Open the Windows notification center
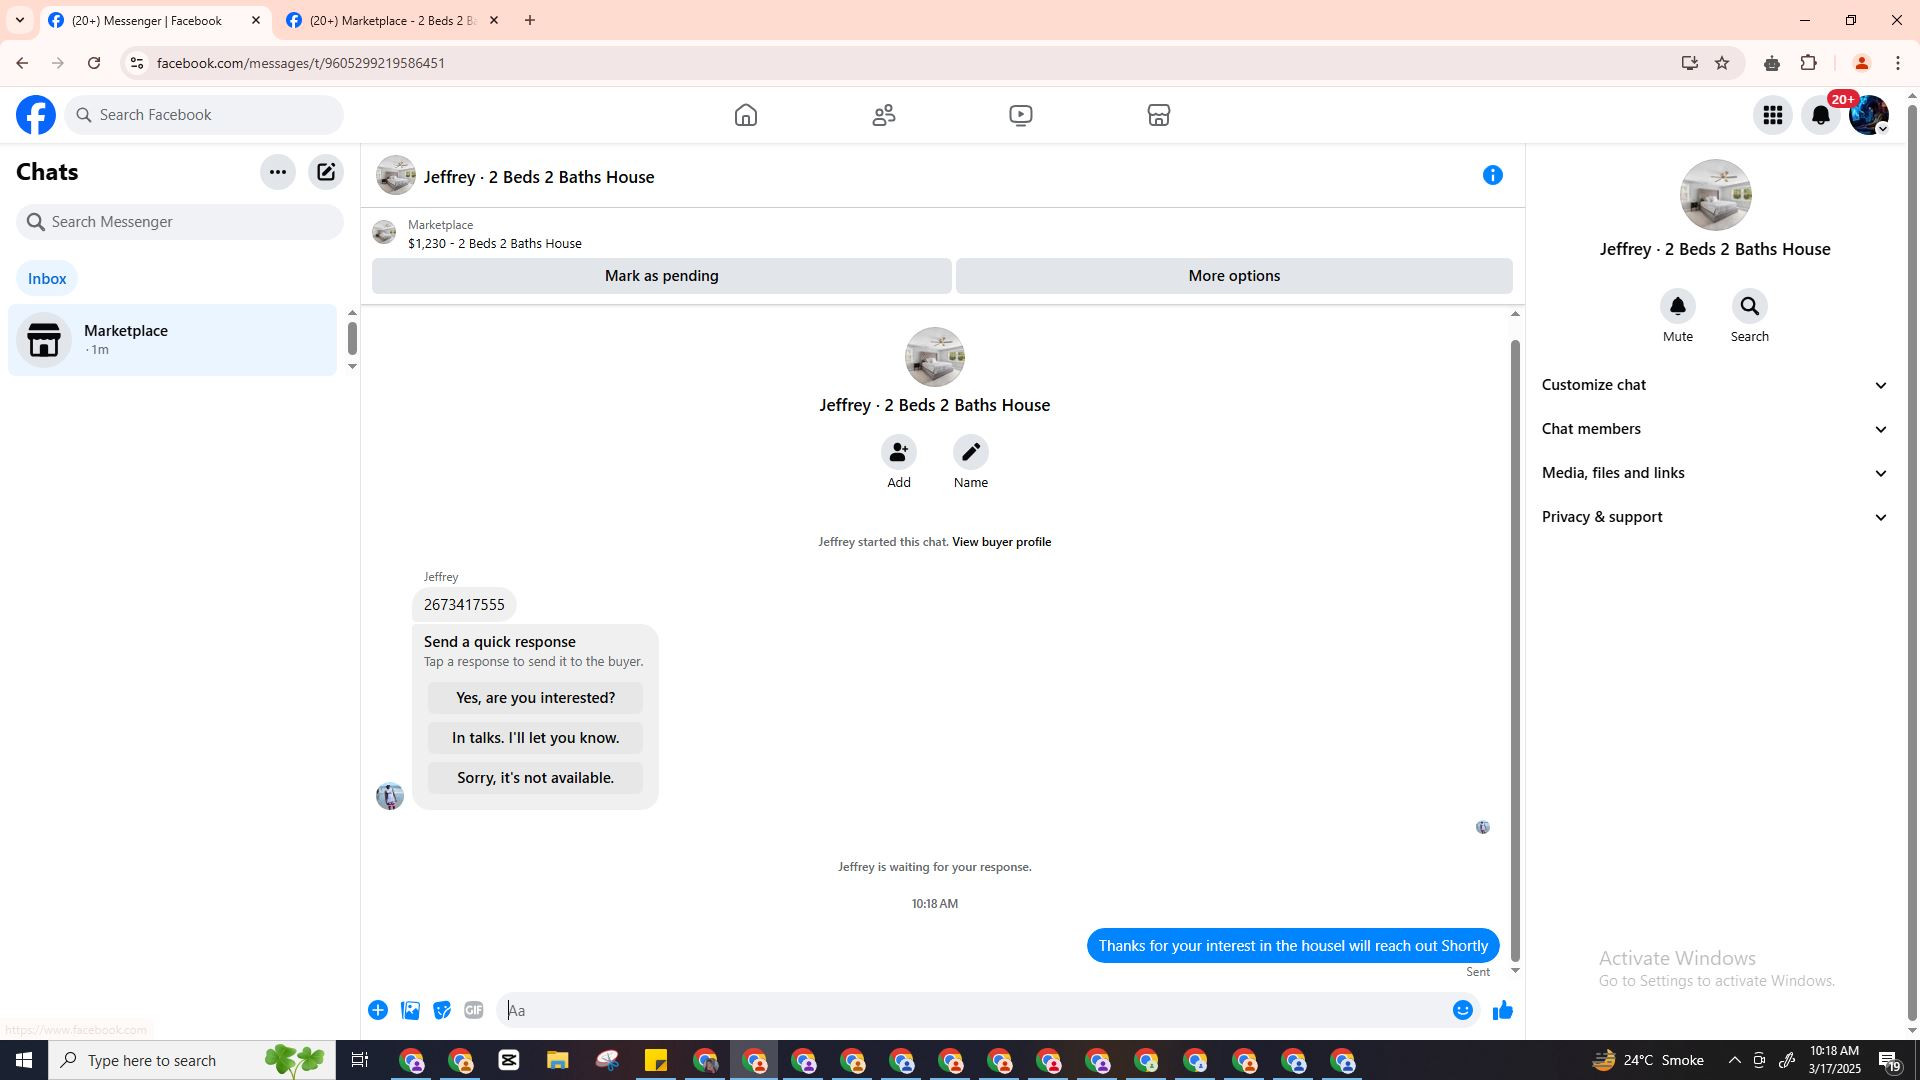The width and height of the screenshot is (1920, 1080). 1889,1060
